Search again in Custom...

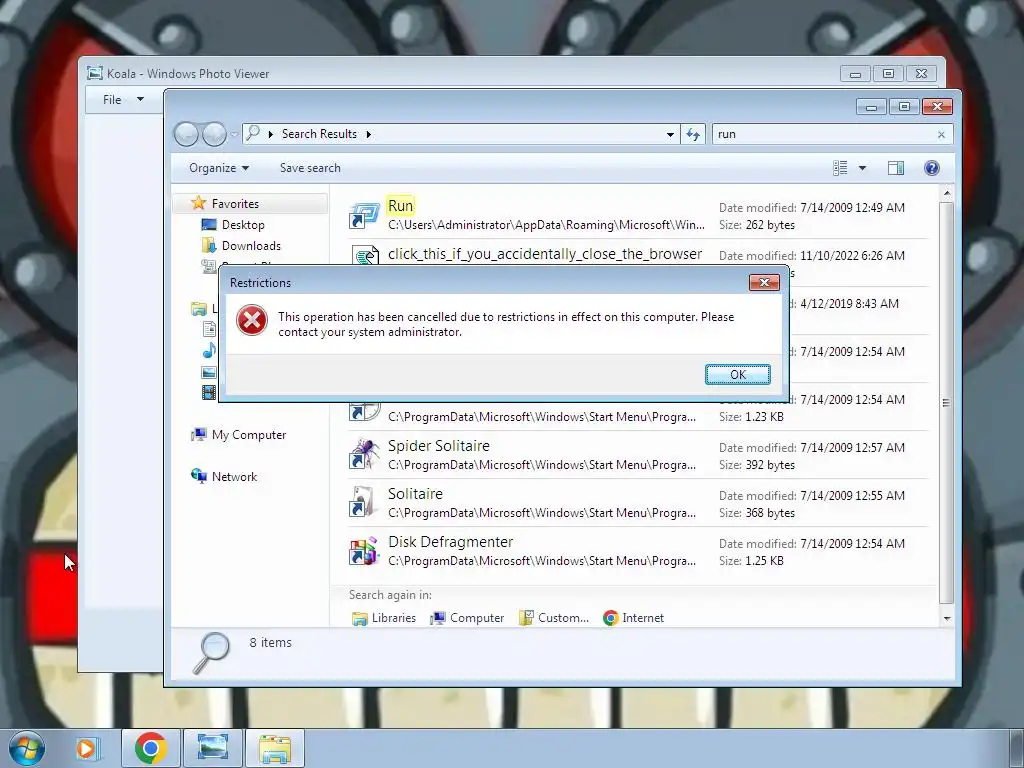(554, 618)
